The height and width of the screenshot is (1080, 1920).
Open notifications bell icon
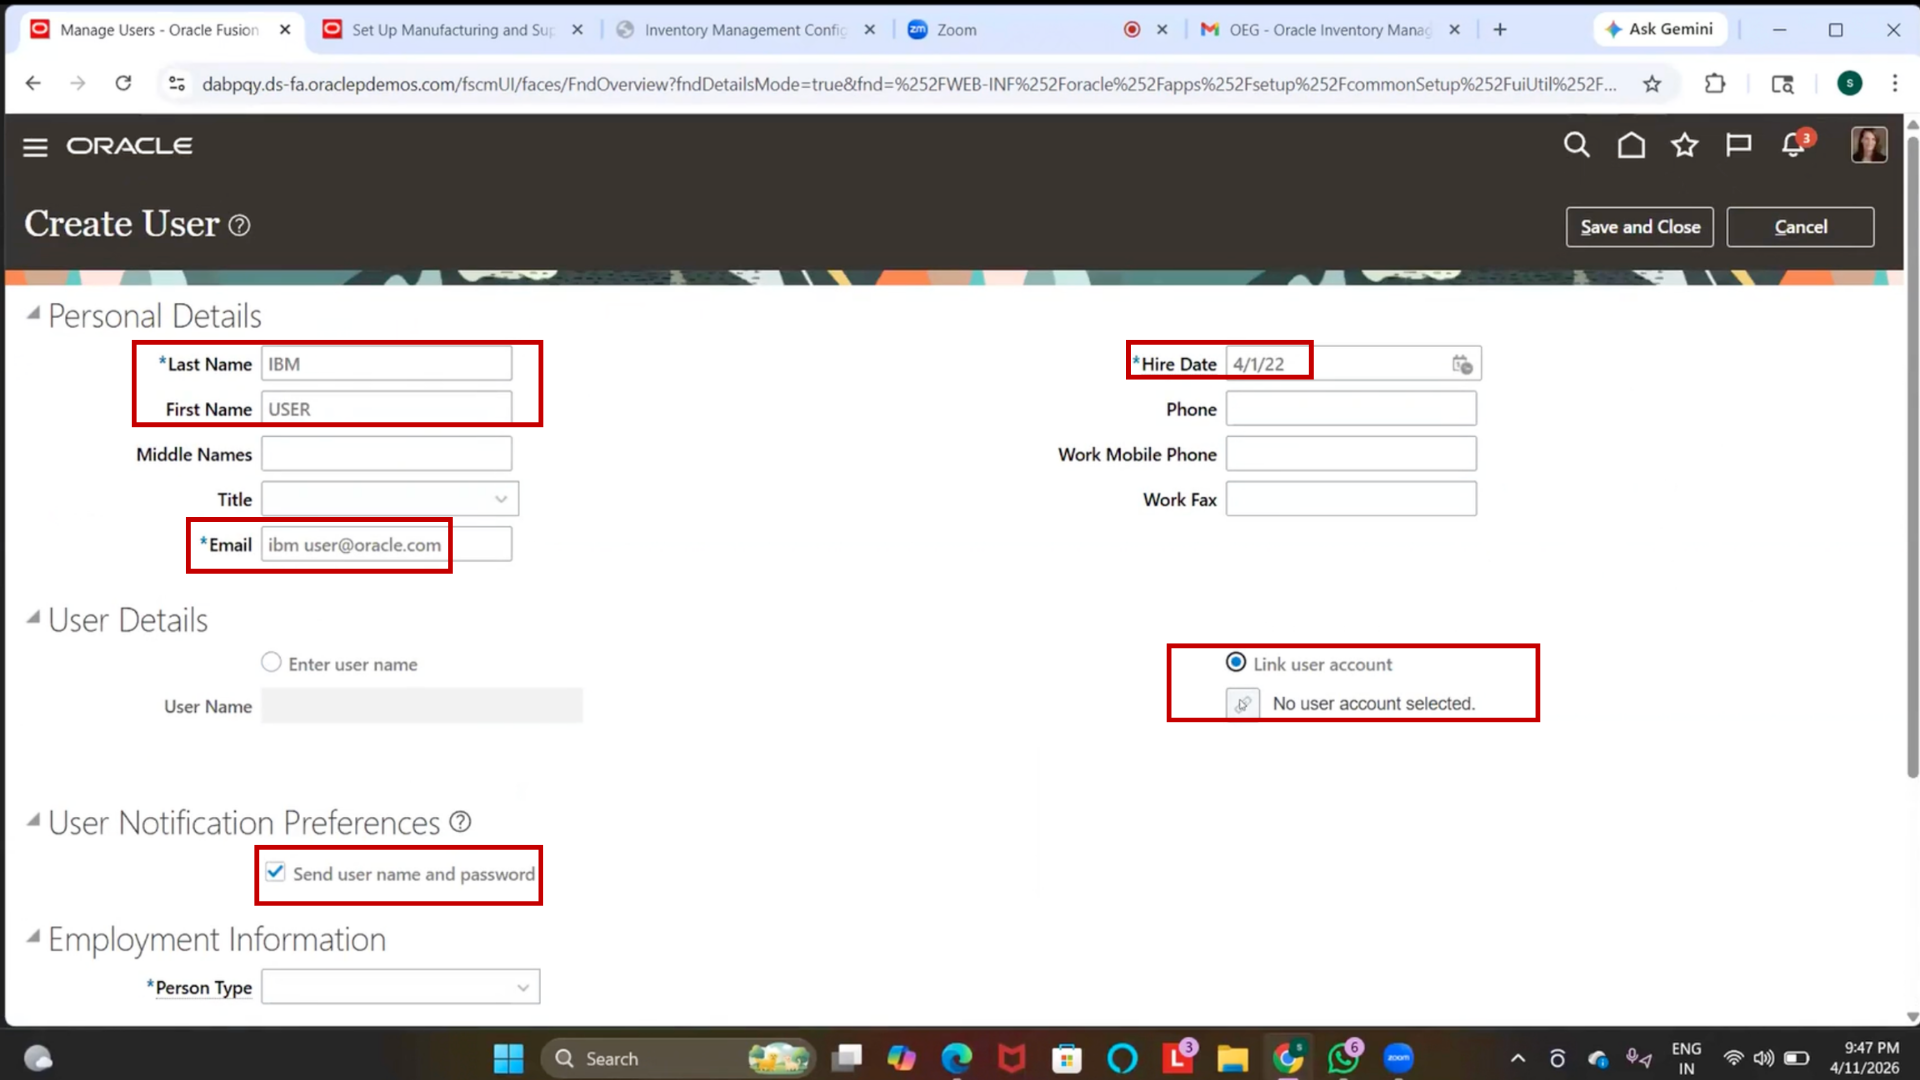click(1794, 145)
